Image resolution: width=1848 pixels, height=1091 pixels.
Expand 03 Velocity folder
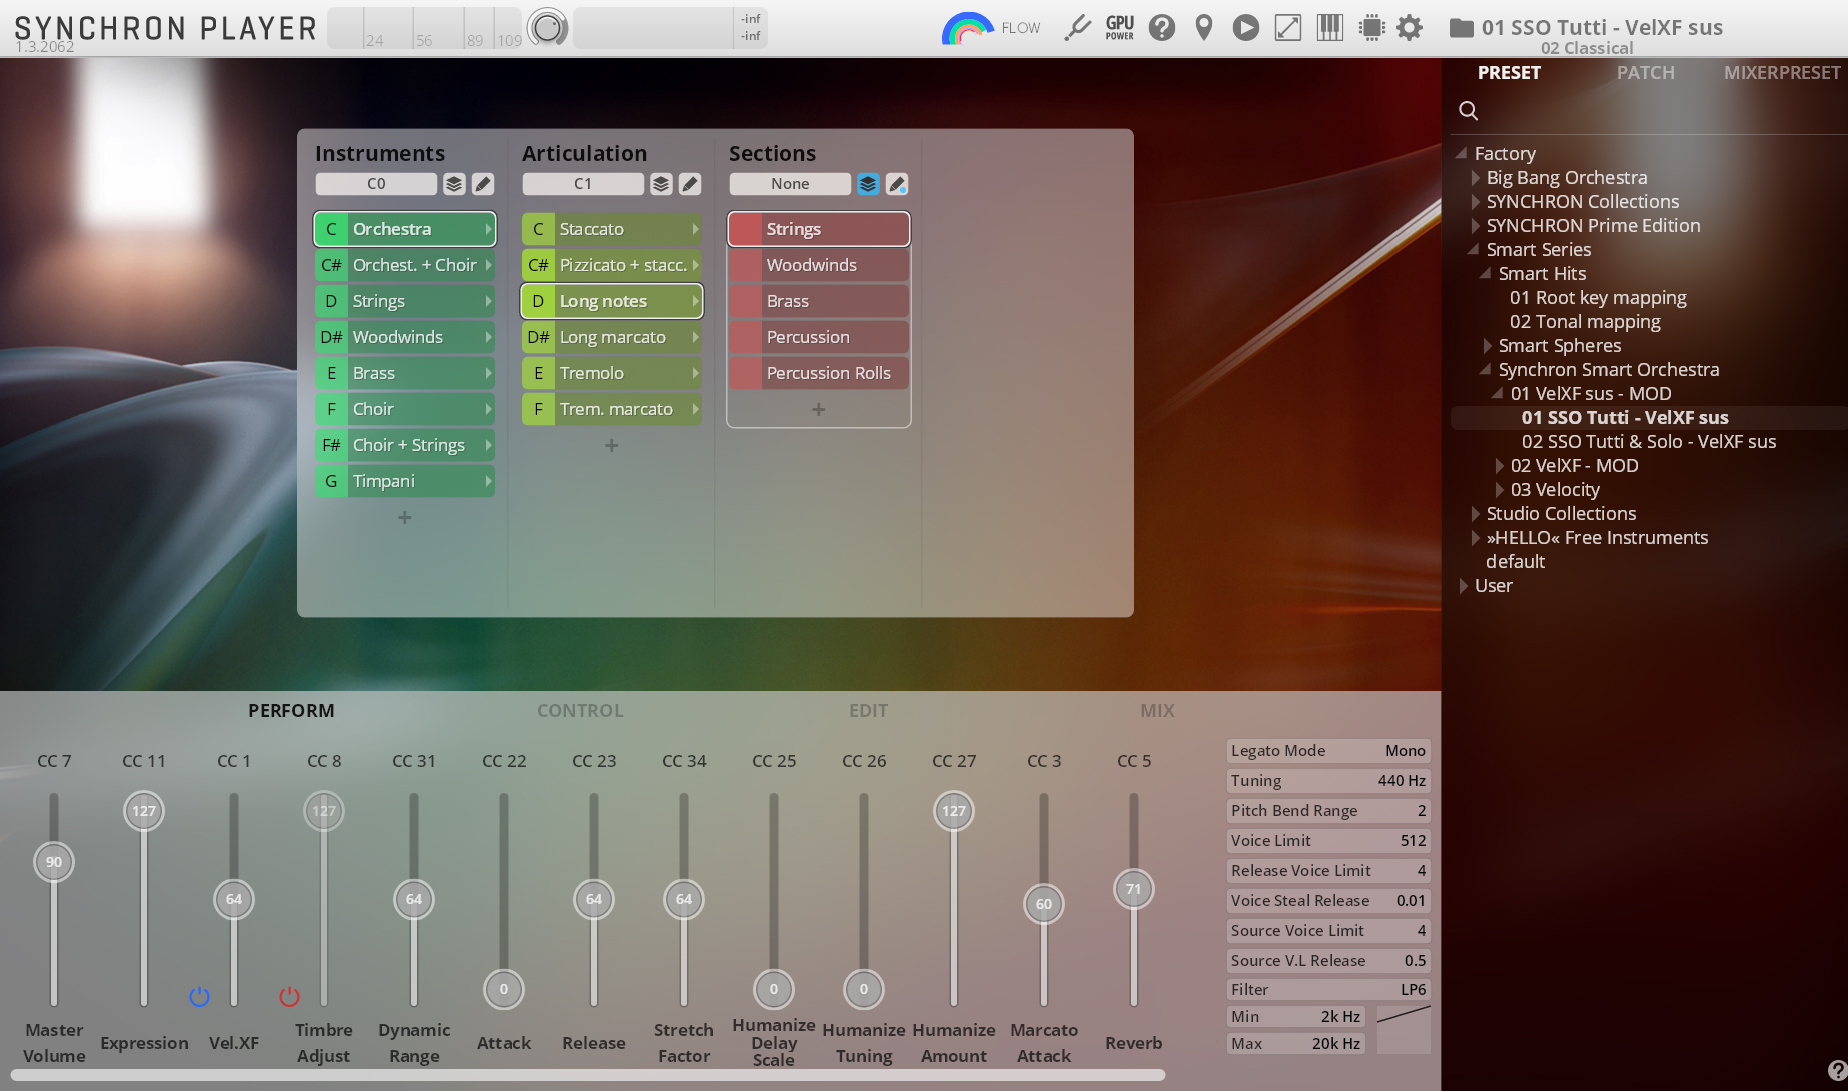point(1499,490)
